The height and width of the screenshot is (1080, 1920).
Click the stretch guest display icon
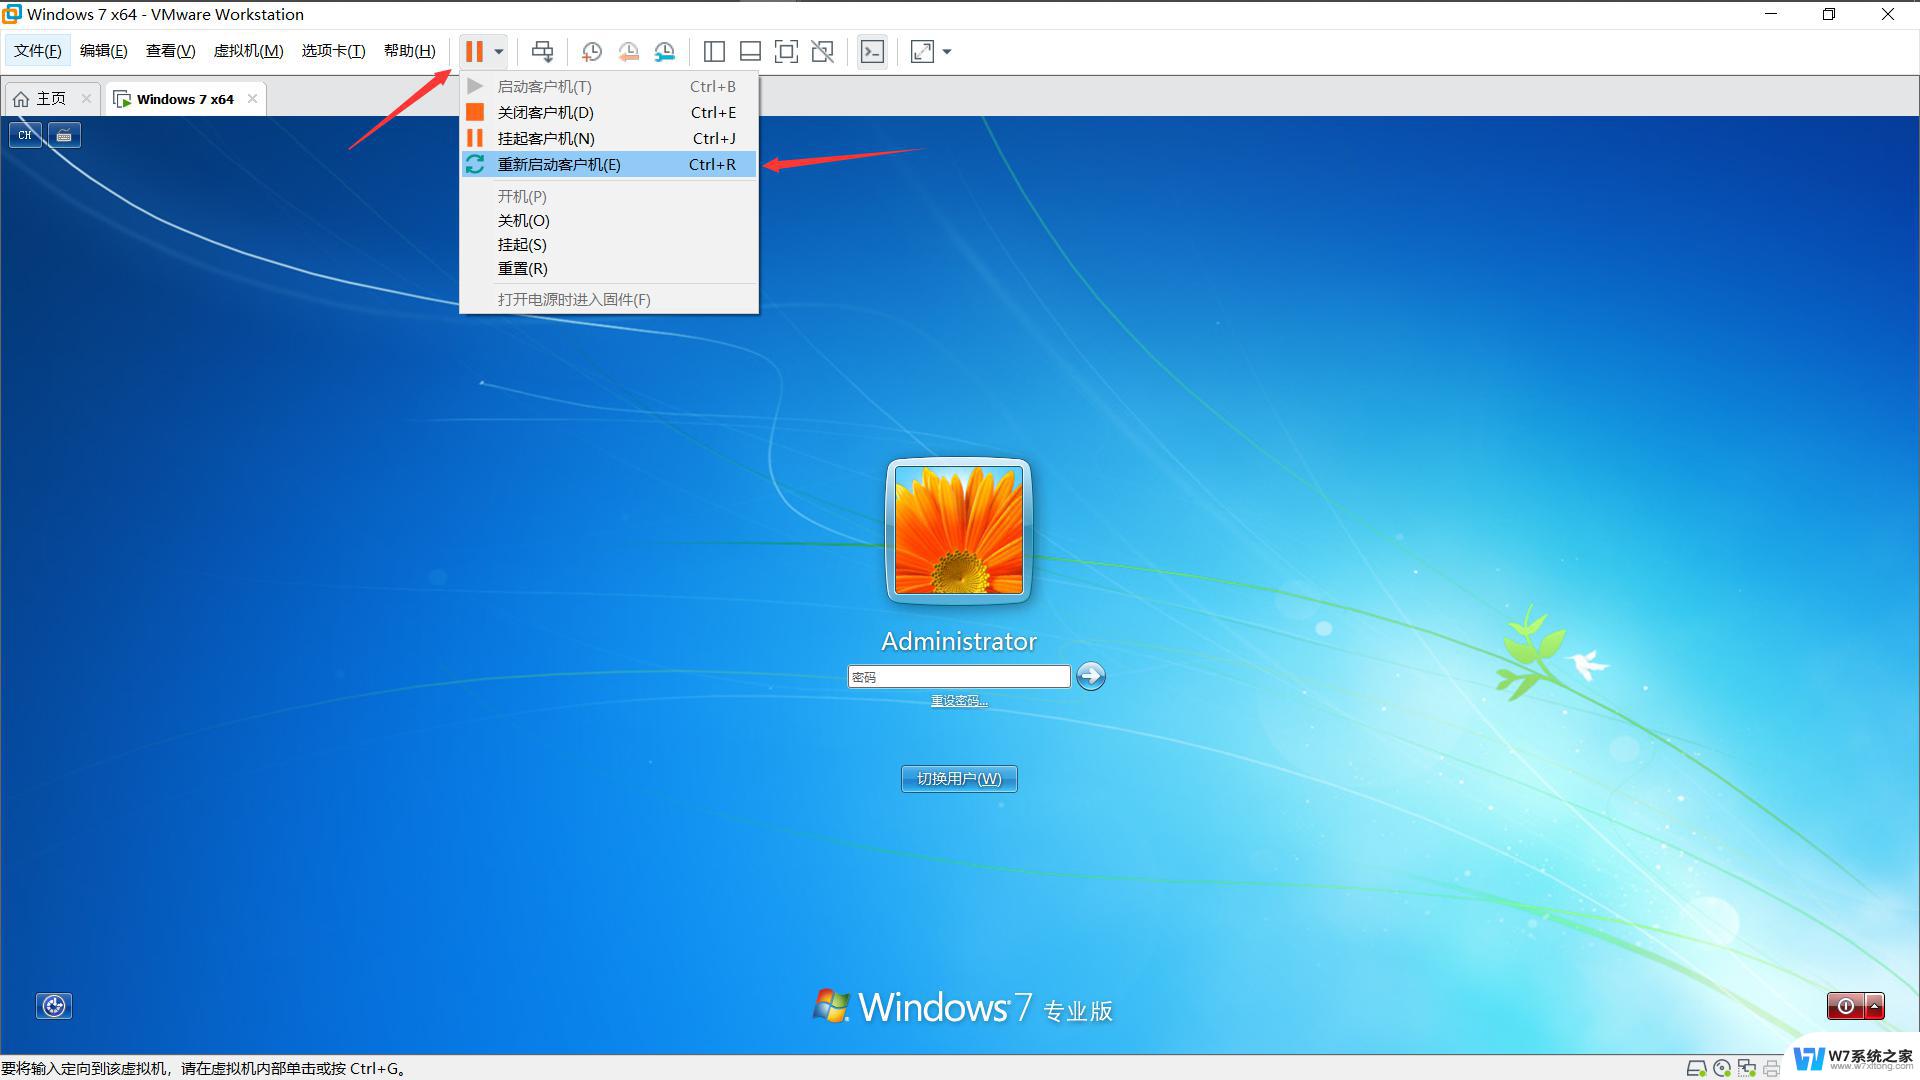coord(922,51)
